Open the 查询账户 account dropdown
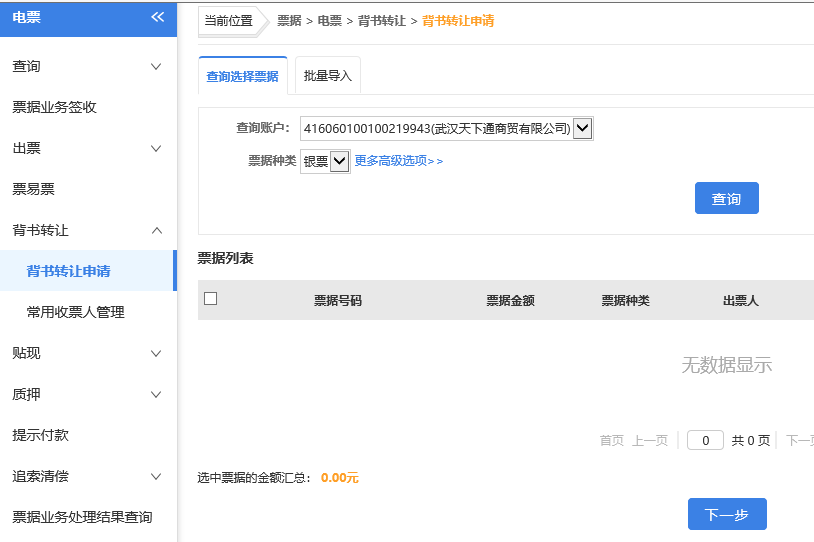The width and height of the screenshot is (814, 542). click(x=446, y=128)
